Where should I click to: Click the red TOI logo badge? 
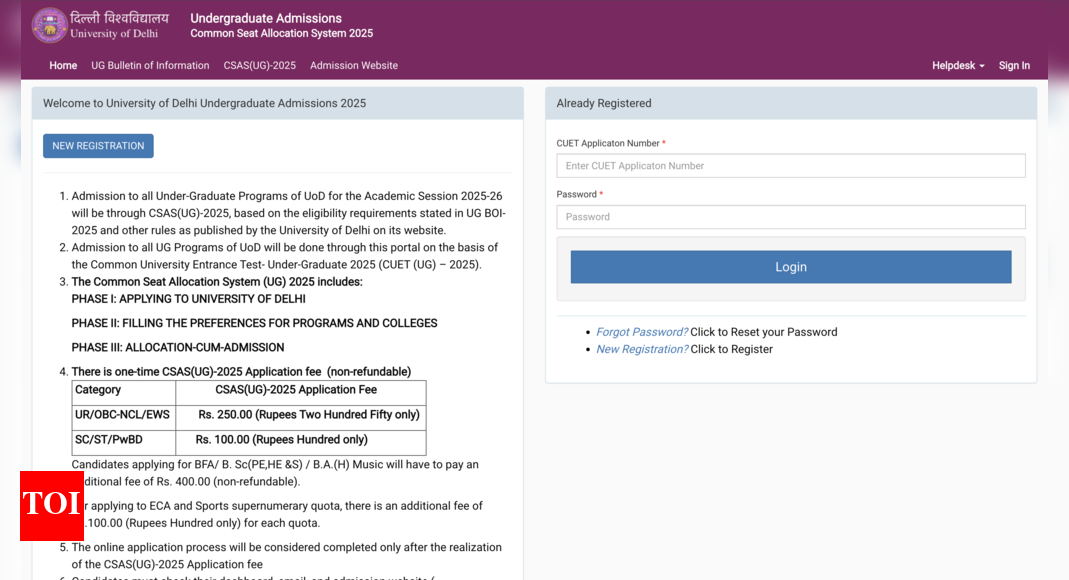(51, 505)
